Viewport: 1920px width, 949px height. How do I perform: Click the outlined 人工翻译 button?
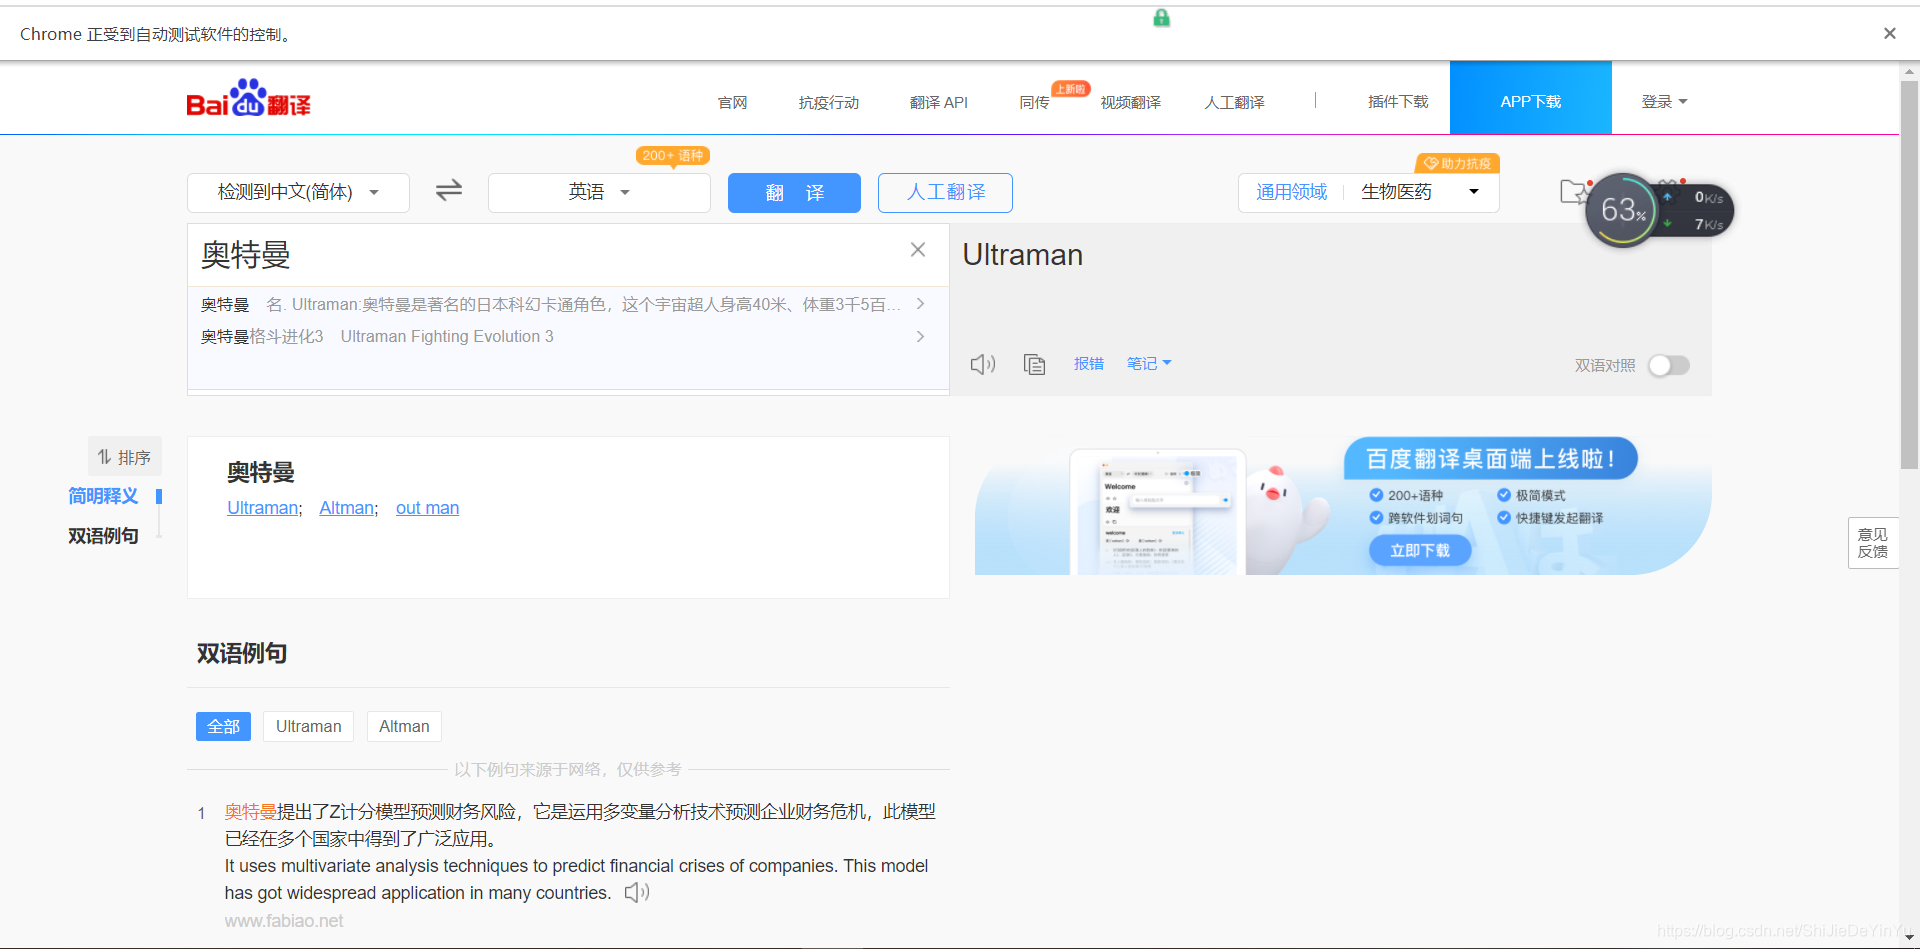pos(945,192)
